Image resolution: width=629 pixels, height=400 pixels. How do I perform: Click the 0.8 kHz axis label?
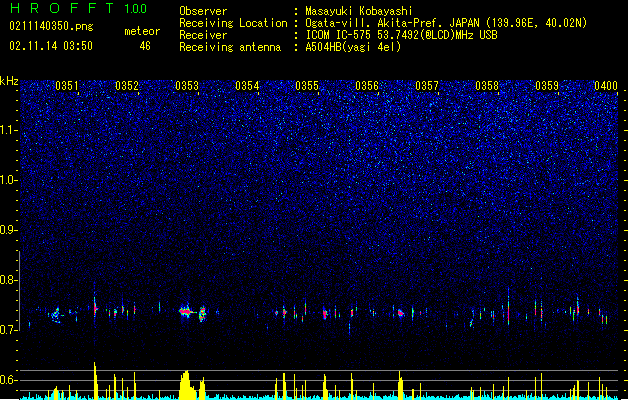9,280
